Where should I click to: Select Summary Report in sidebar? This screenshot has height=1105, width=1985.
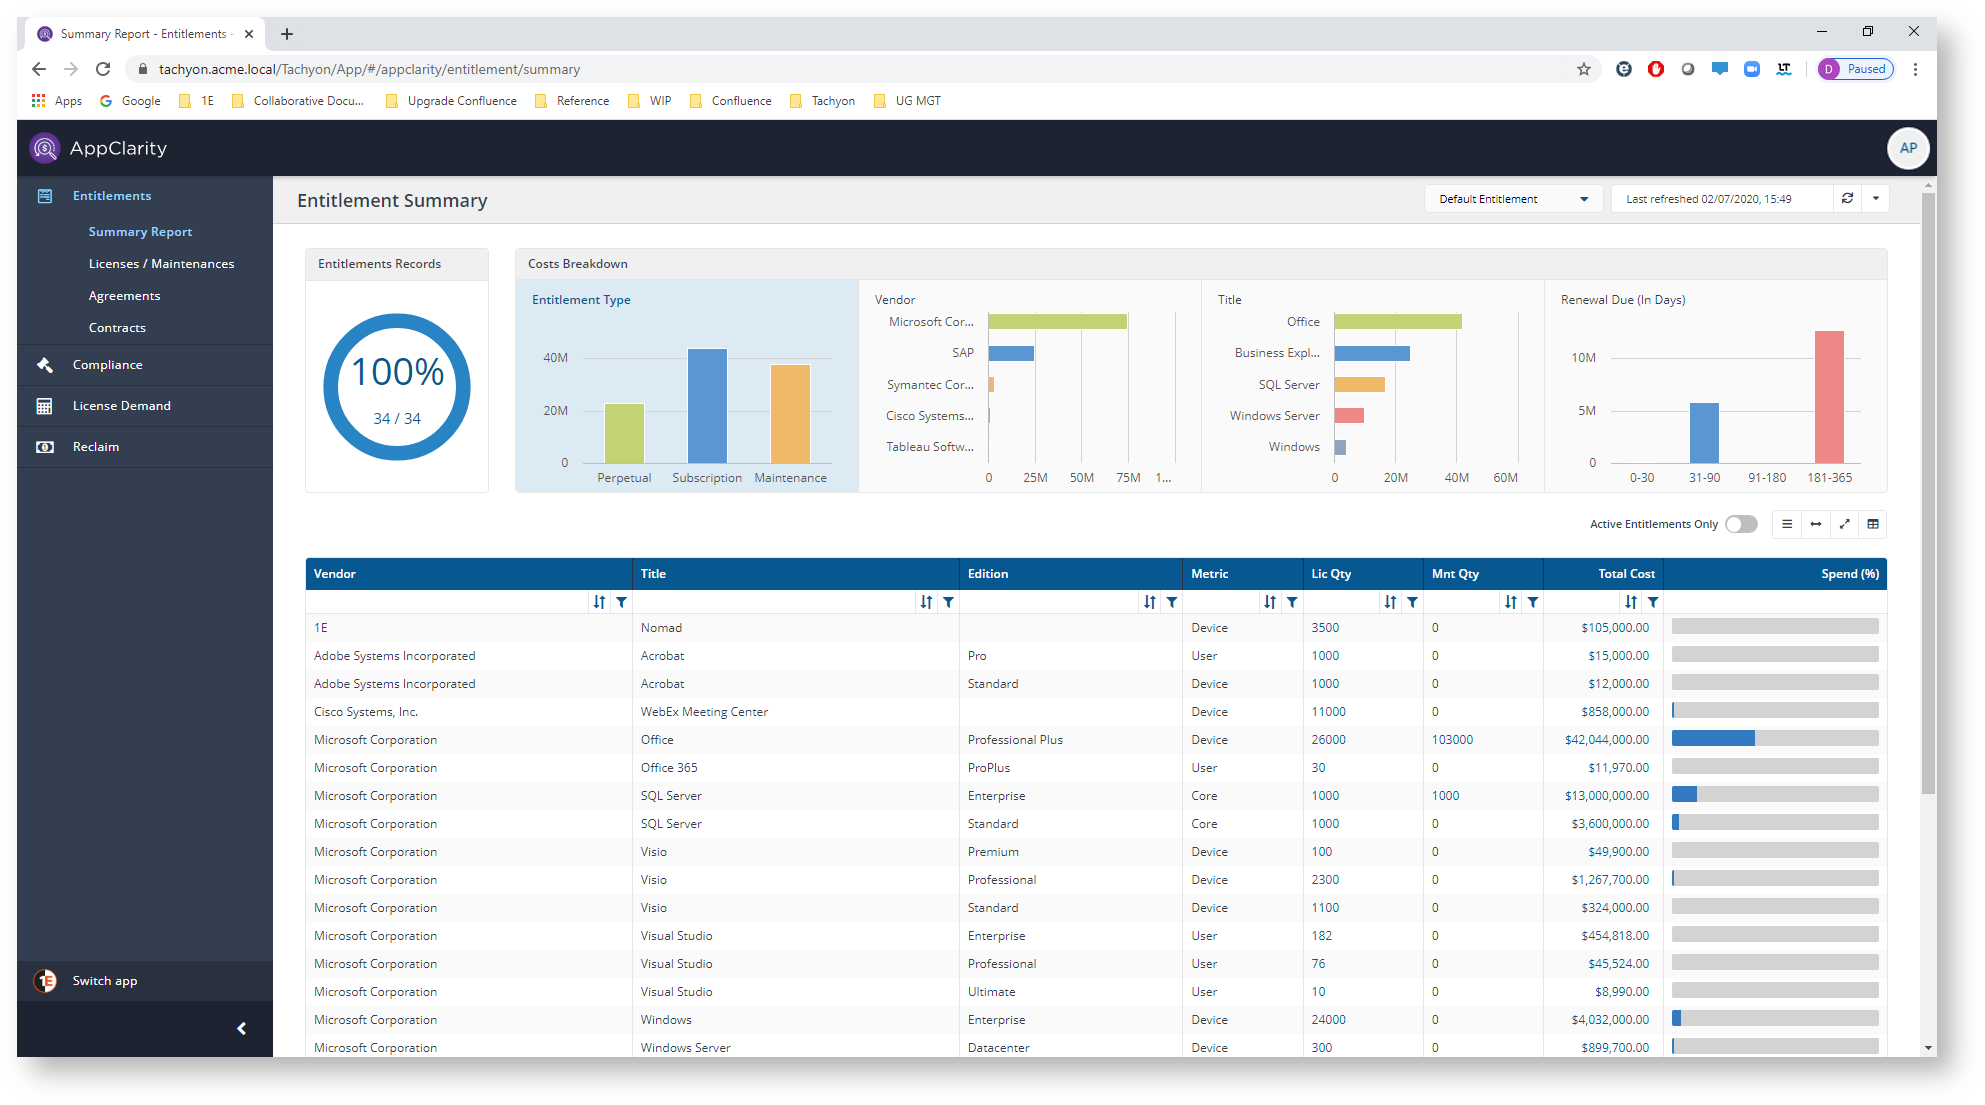click(x=140, y=232)
